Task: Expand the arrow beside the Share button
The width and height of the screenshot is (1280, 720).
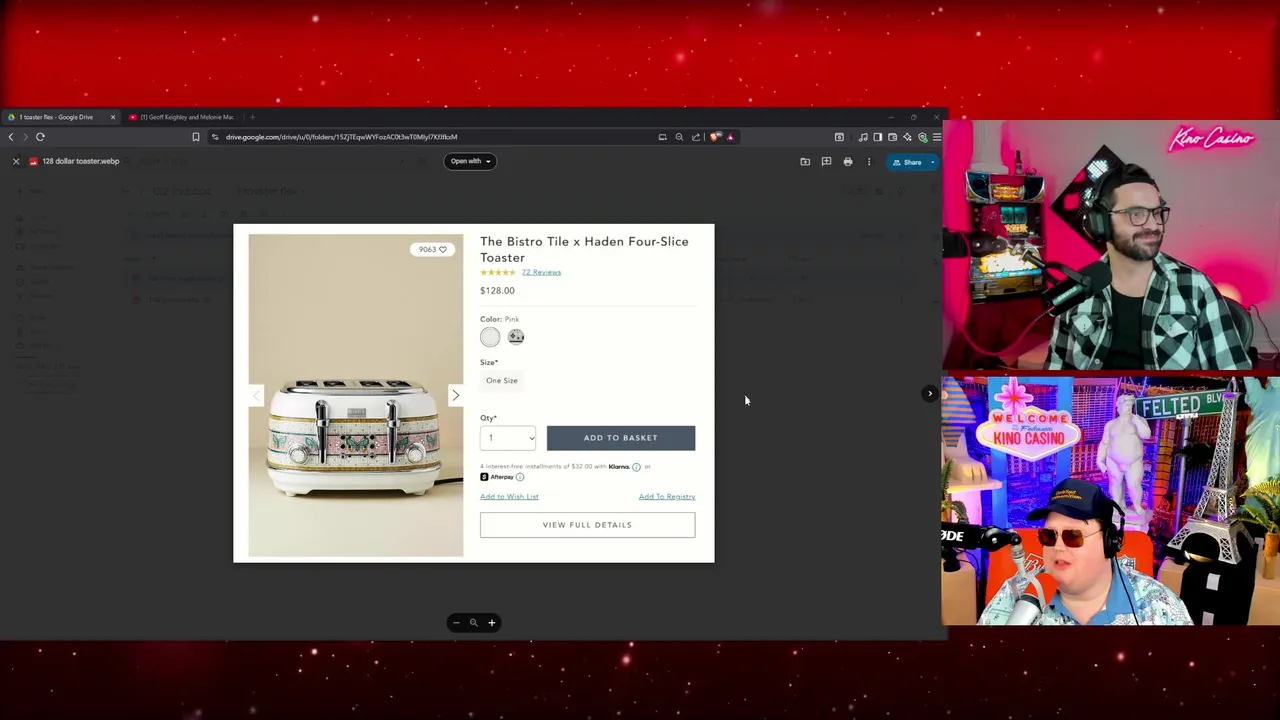Action: (932, 162)
